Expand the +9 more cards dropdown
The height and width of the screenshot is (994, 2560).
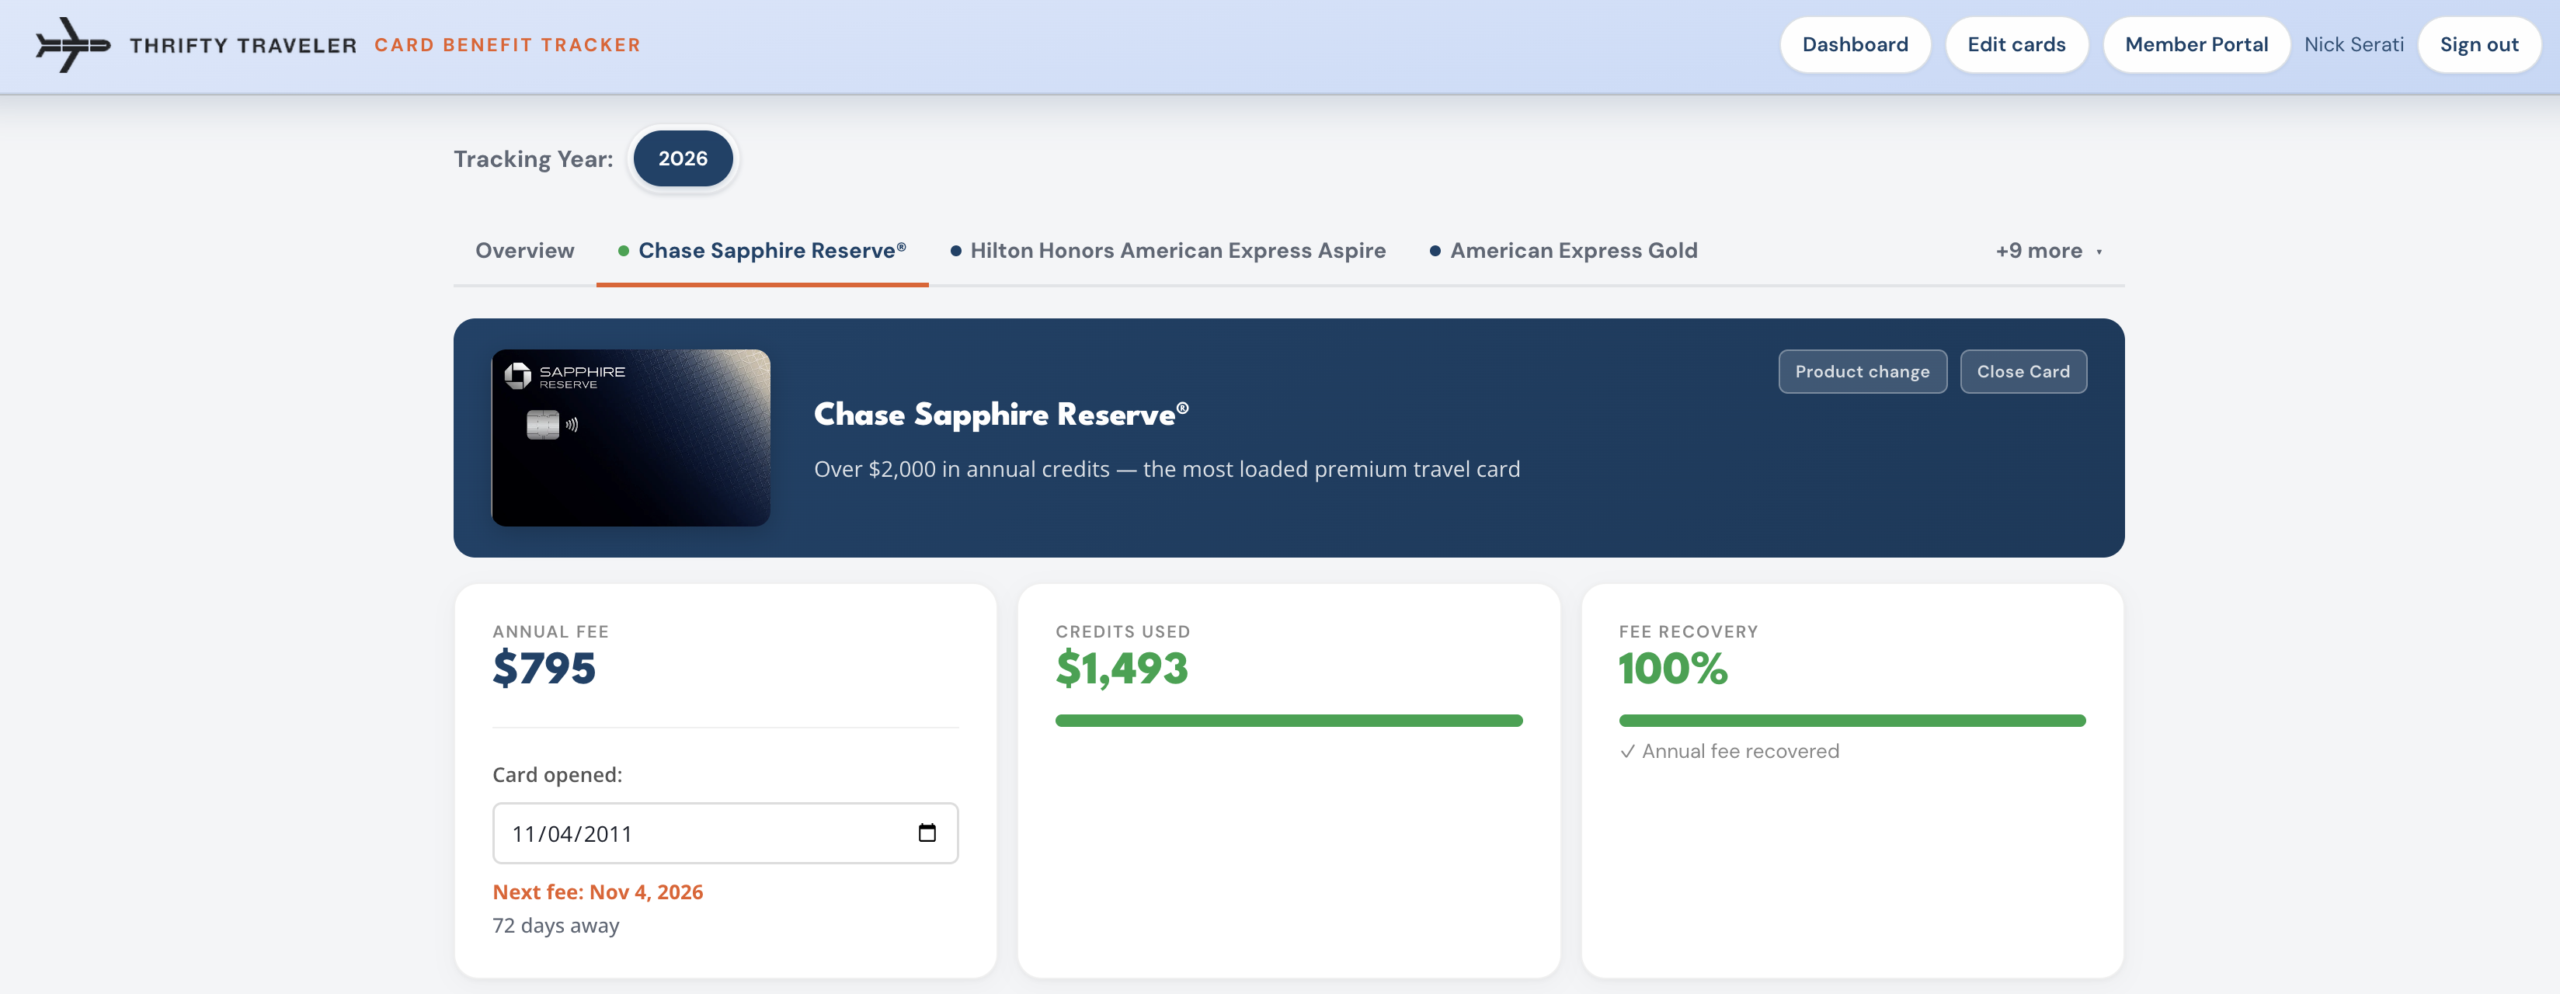pos(2049,251)
